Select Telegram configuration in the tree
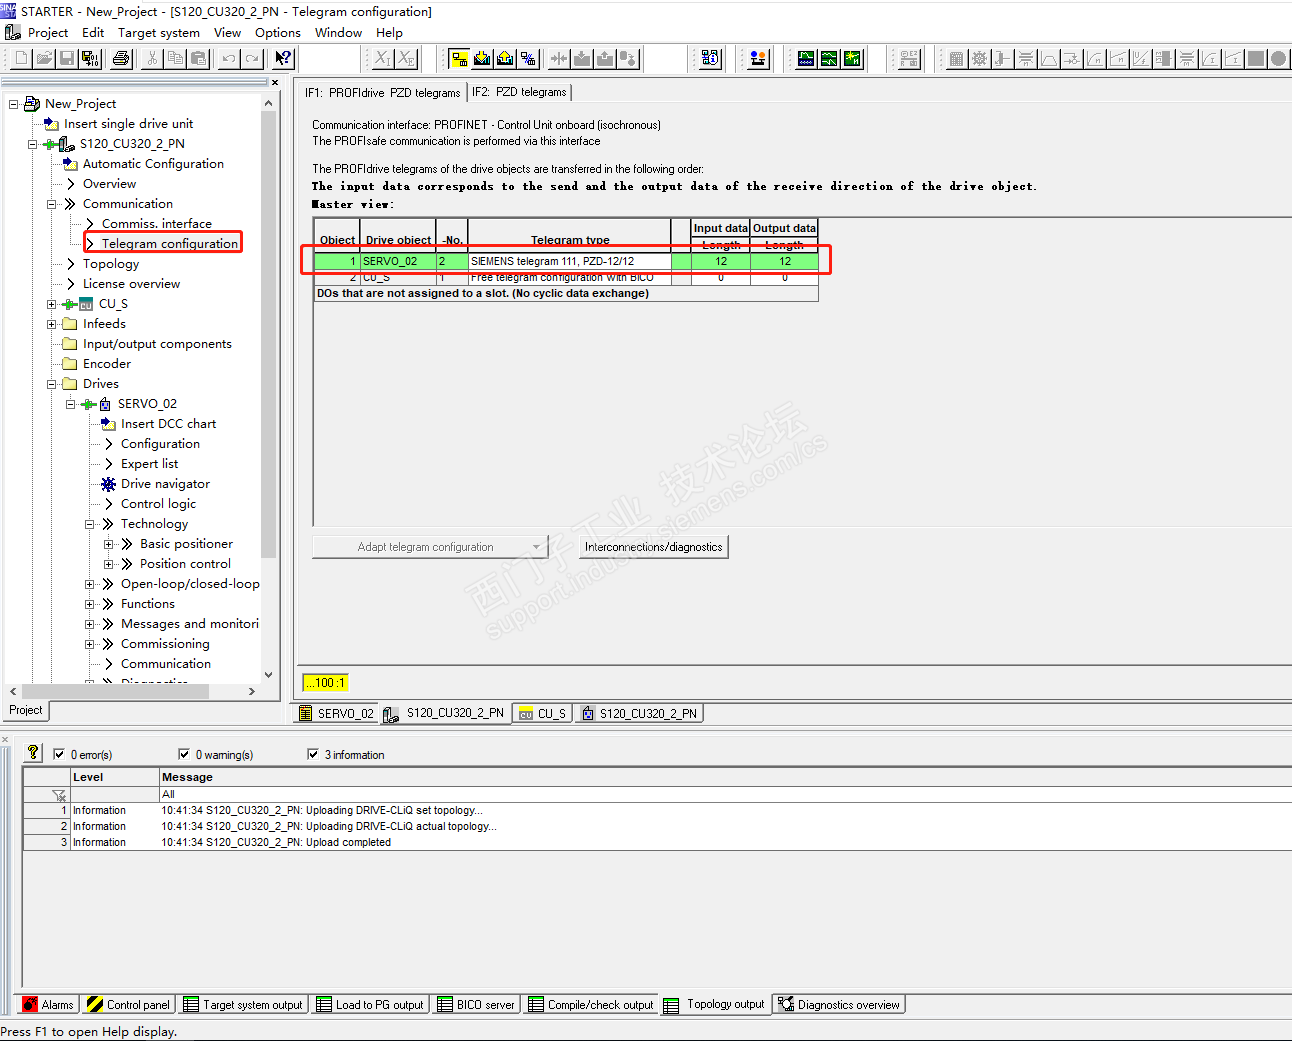 169,244
